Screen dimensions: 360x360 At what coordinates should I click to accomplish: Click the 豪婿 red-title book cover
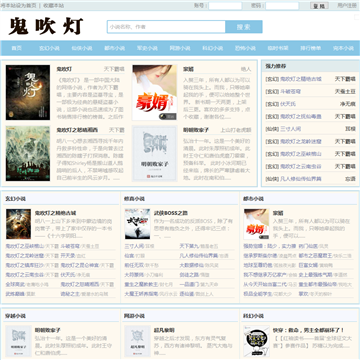(x=154, y=92)
